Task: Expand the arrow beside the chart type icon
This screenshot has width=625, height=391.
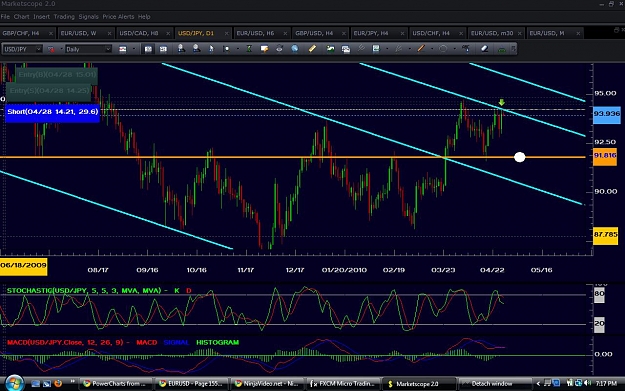Action: click(134, 49)
